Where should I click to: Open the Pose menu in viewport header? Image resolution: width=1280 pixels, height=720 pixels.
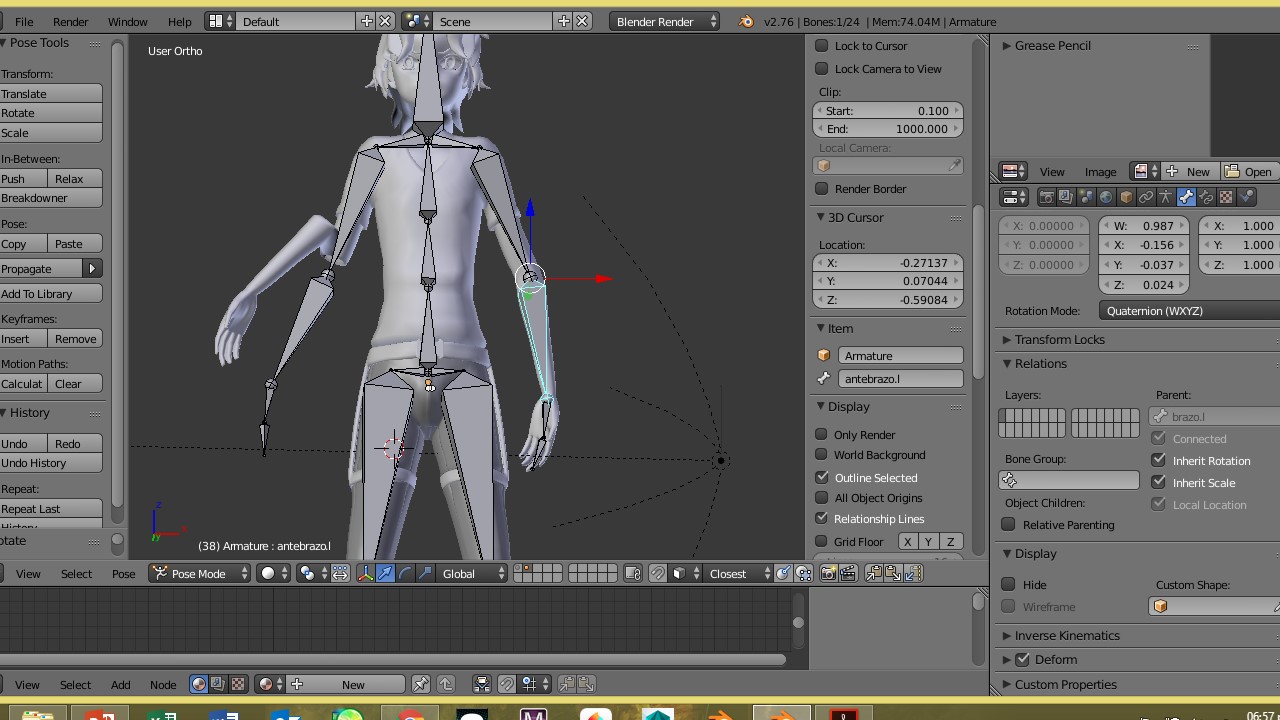click(123, 573)
